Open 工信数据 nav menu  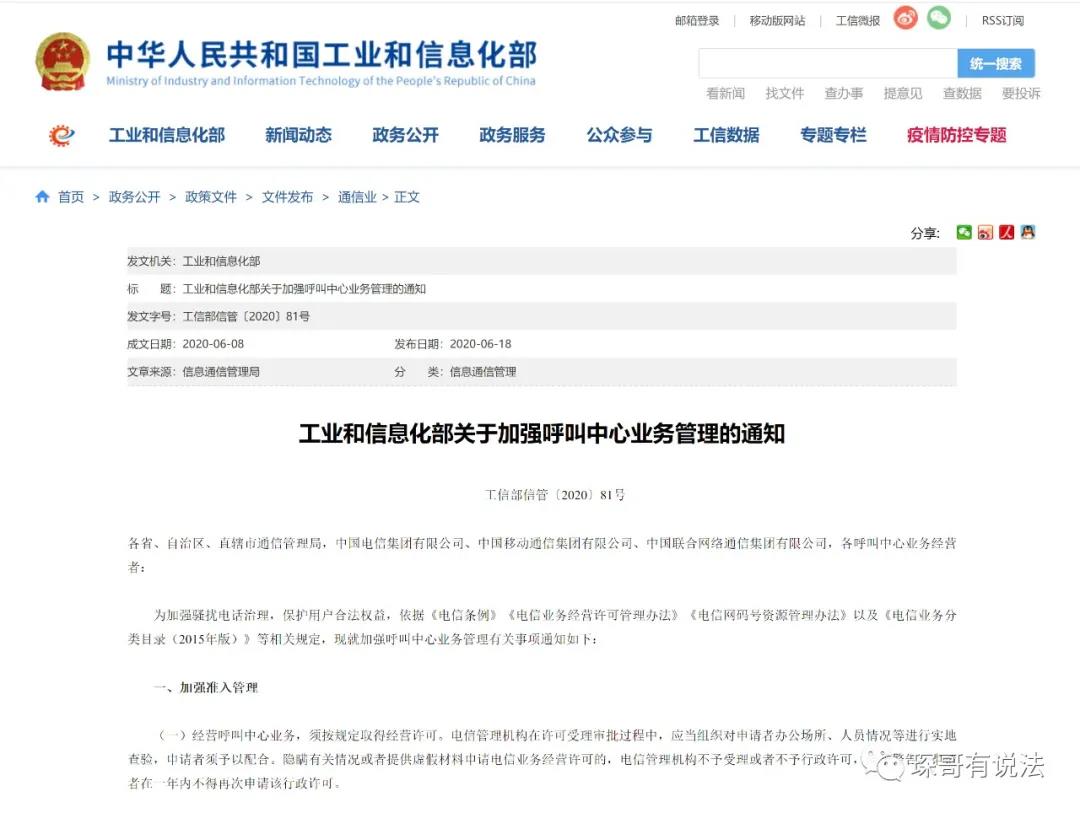726,135
